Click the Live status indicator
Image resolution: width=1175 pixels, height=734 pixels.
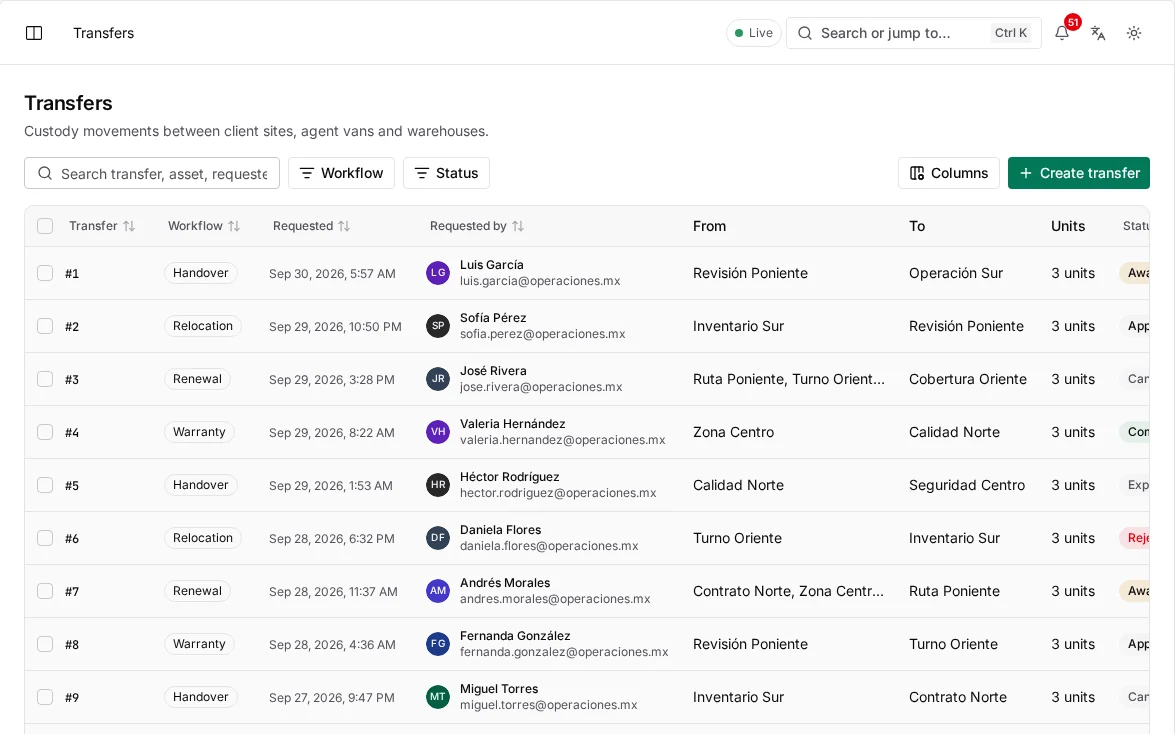pos(754,33)
